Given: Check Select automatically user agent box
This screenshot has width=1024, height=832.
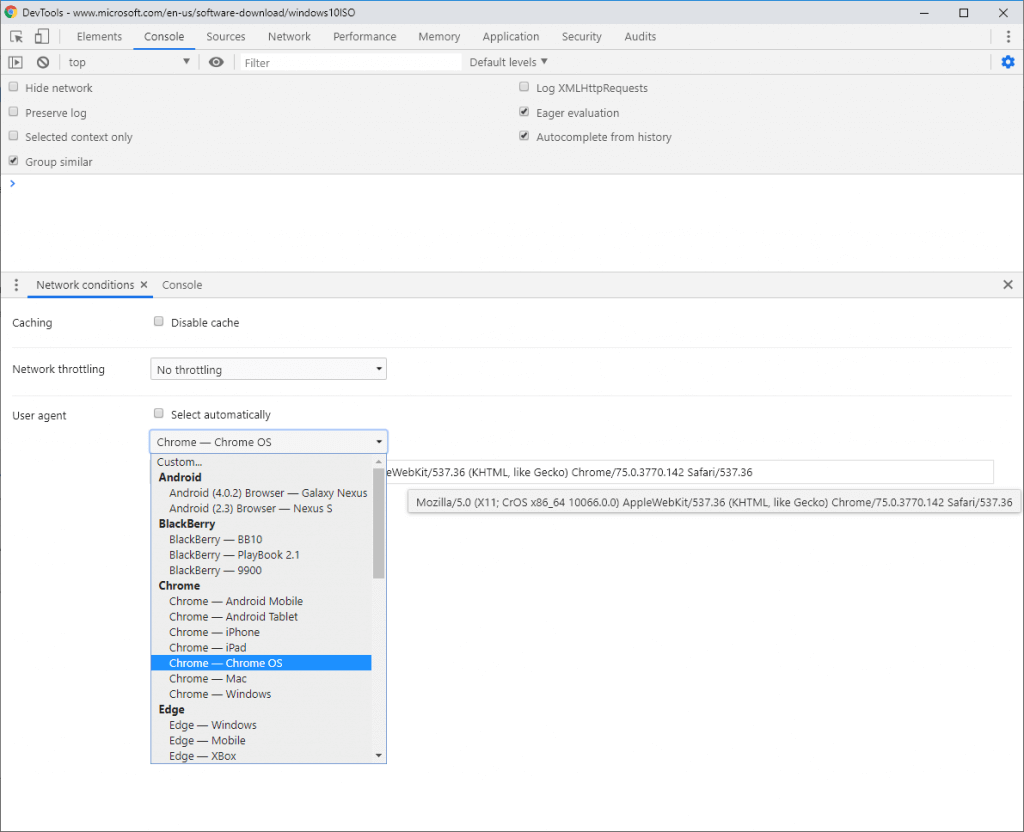Looking at the screenshot, I should 159,413.
